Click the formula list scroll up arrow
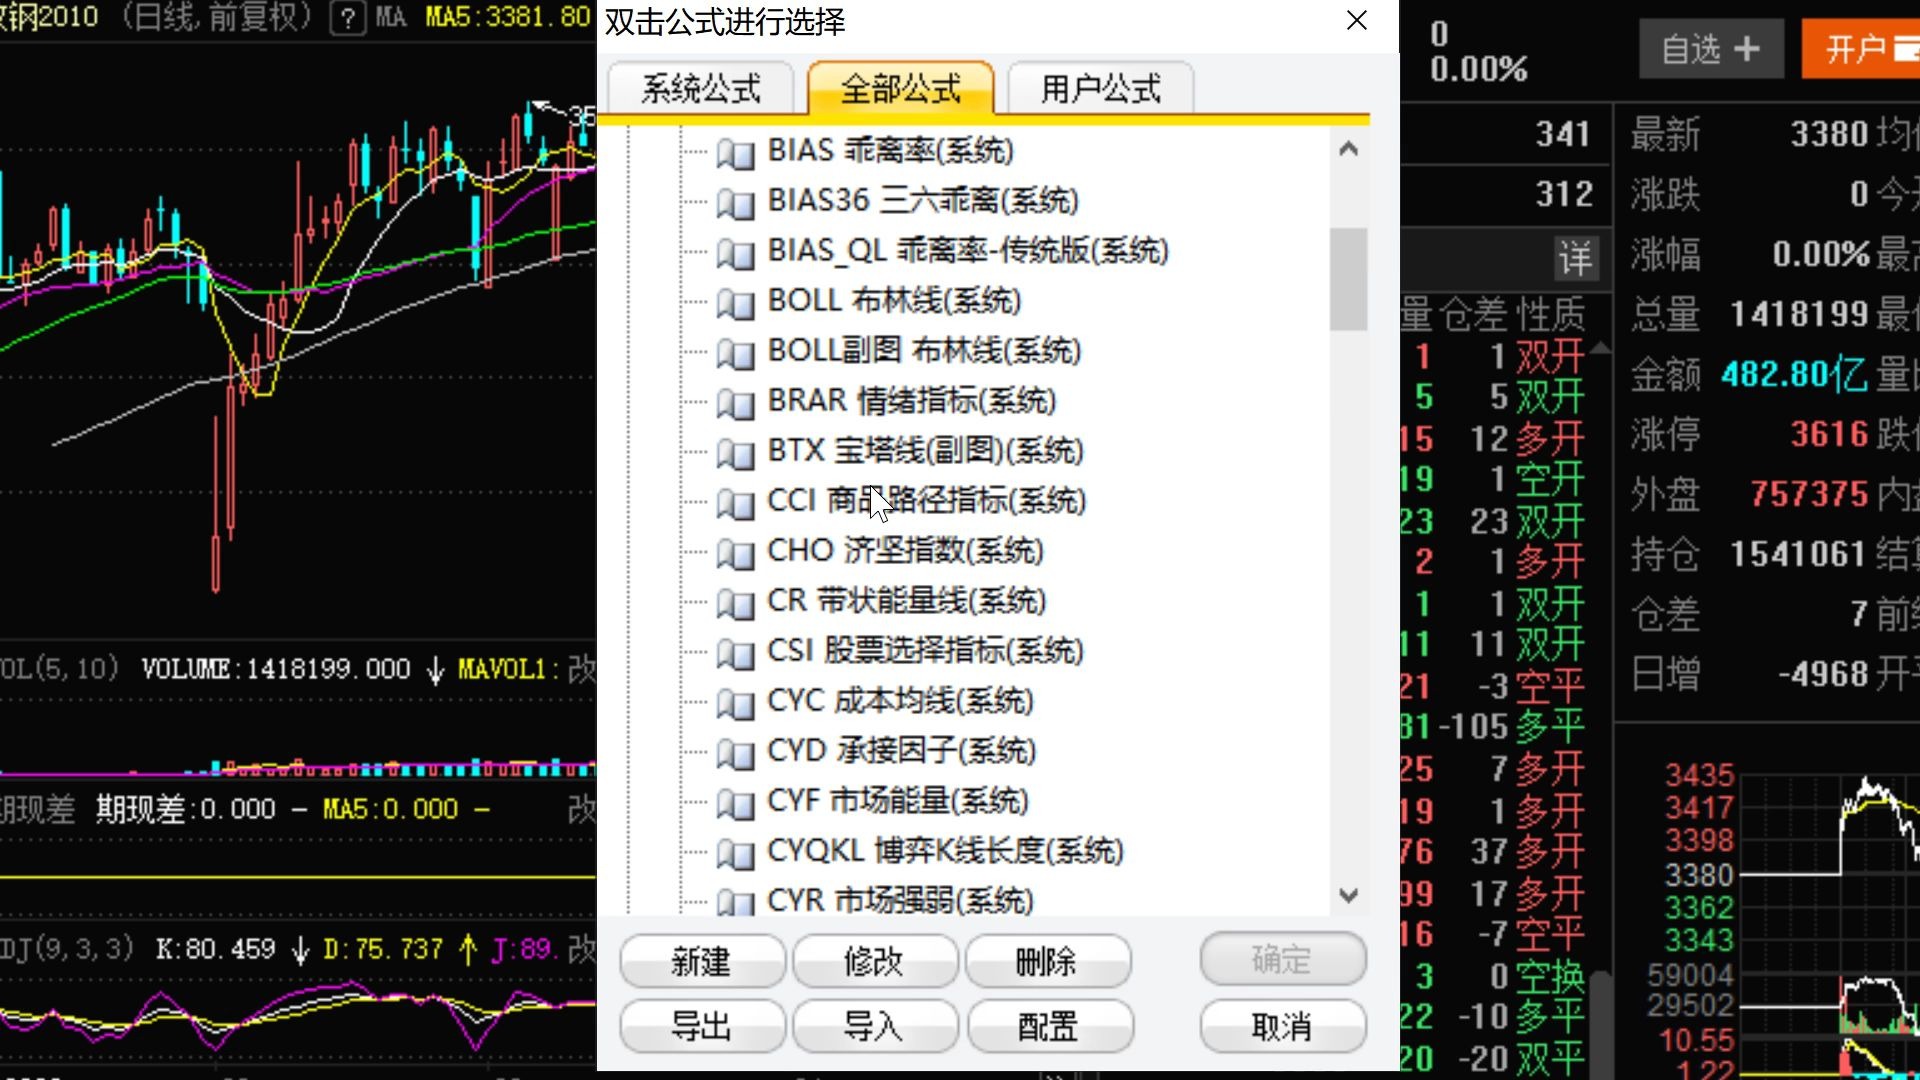Image resolution: width=1920 pixels, height=1080 pixels. [x=1348, y=149]
